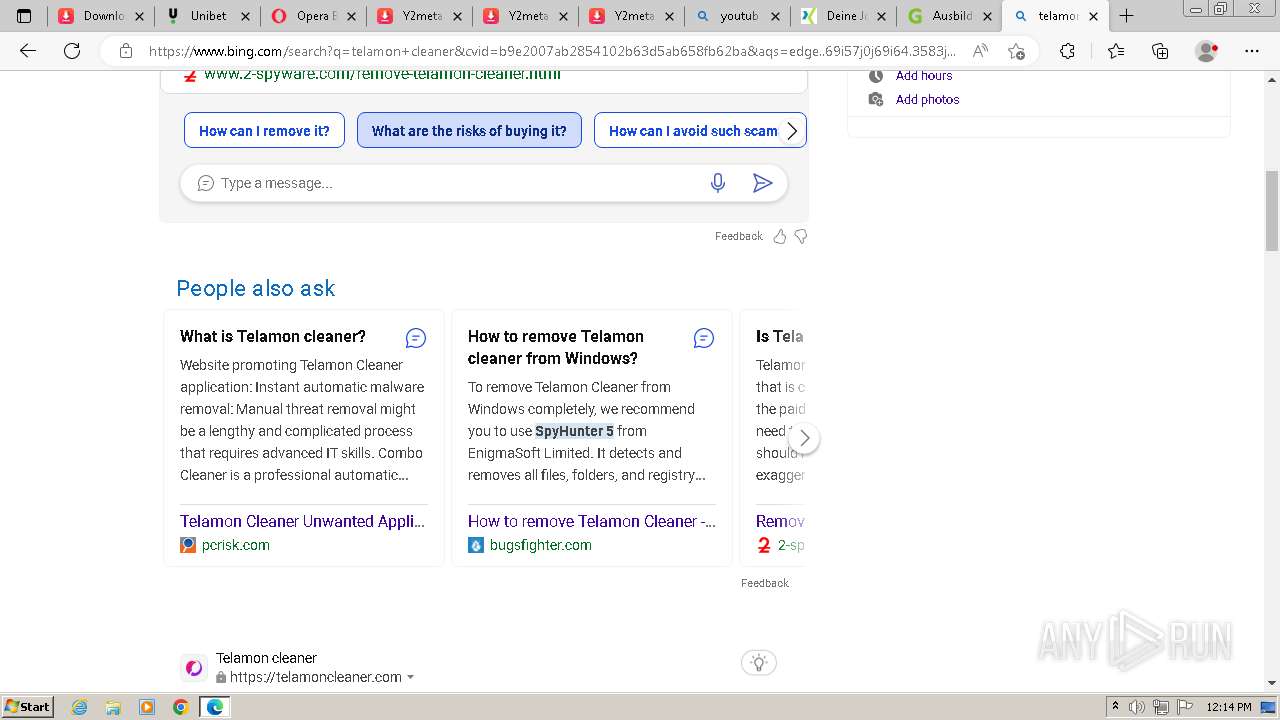Open the Add hours link
The width and height of the screenshot is (1280, 720).
924,76
